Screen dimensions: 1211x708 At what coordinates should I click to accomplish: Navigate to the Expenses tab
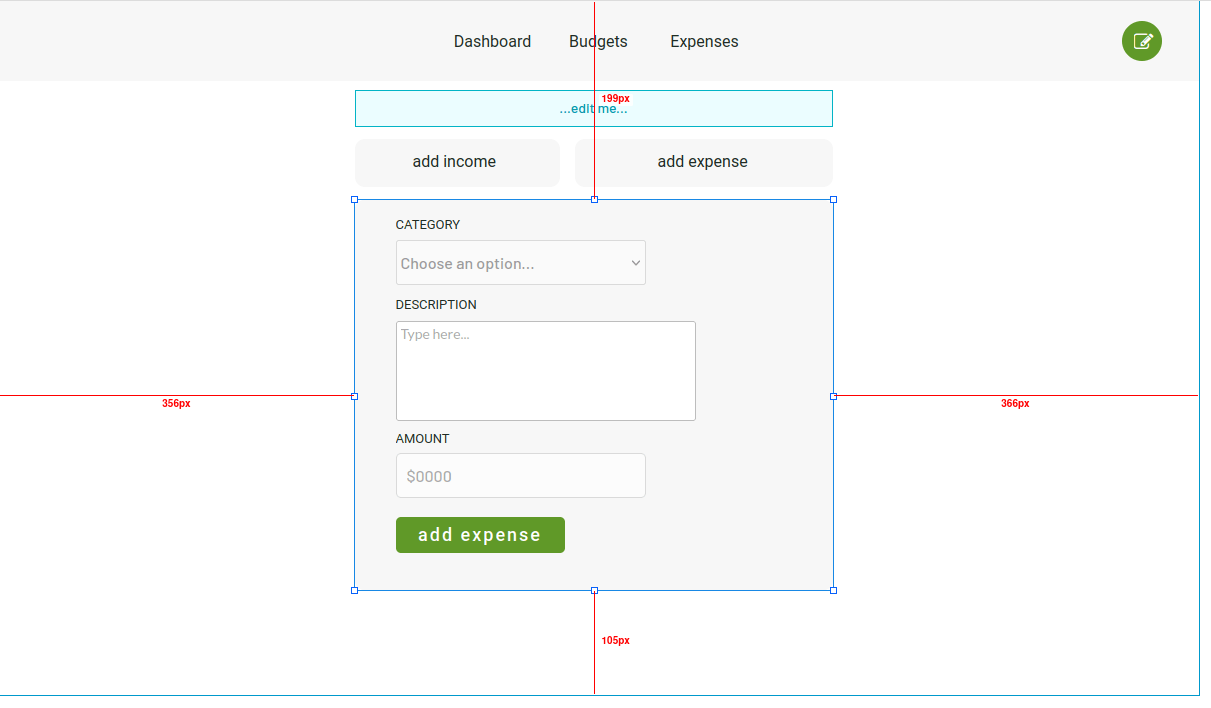[x=704, y=41]
